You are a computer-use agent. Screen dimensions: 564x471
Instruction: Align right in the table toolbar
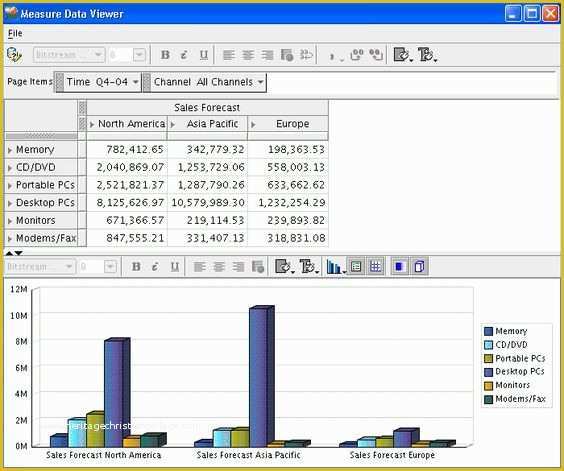pos(267,55)
